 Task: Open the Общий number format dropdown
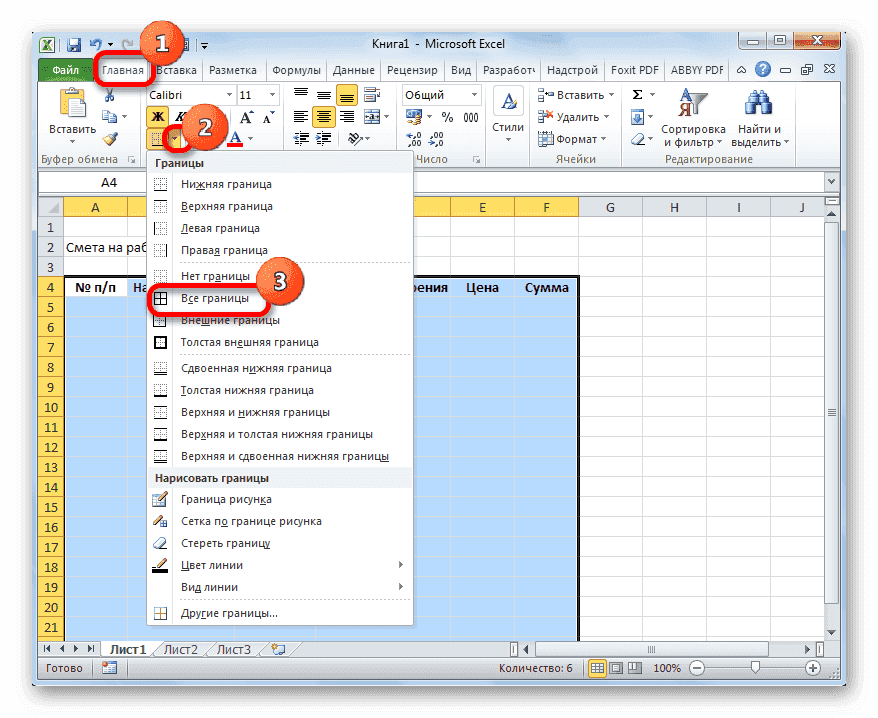pyautogui.click(x=475, y=94)
